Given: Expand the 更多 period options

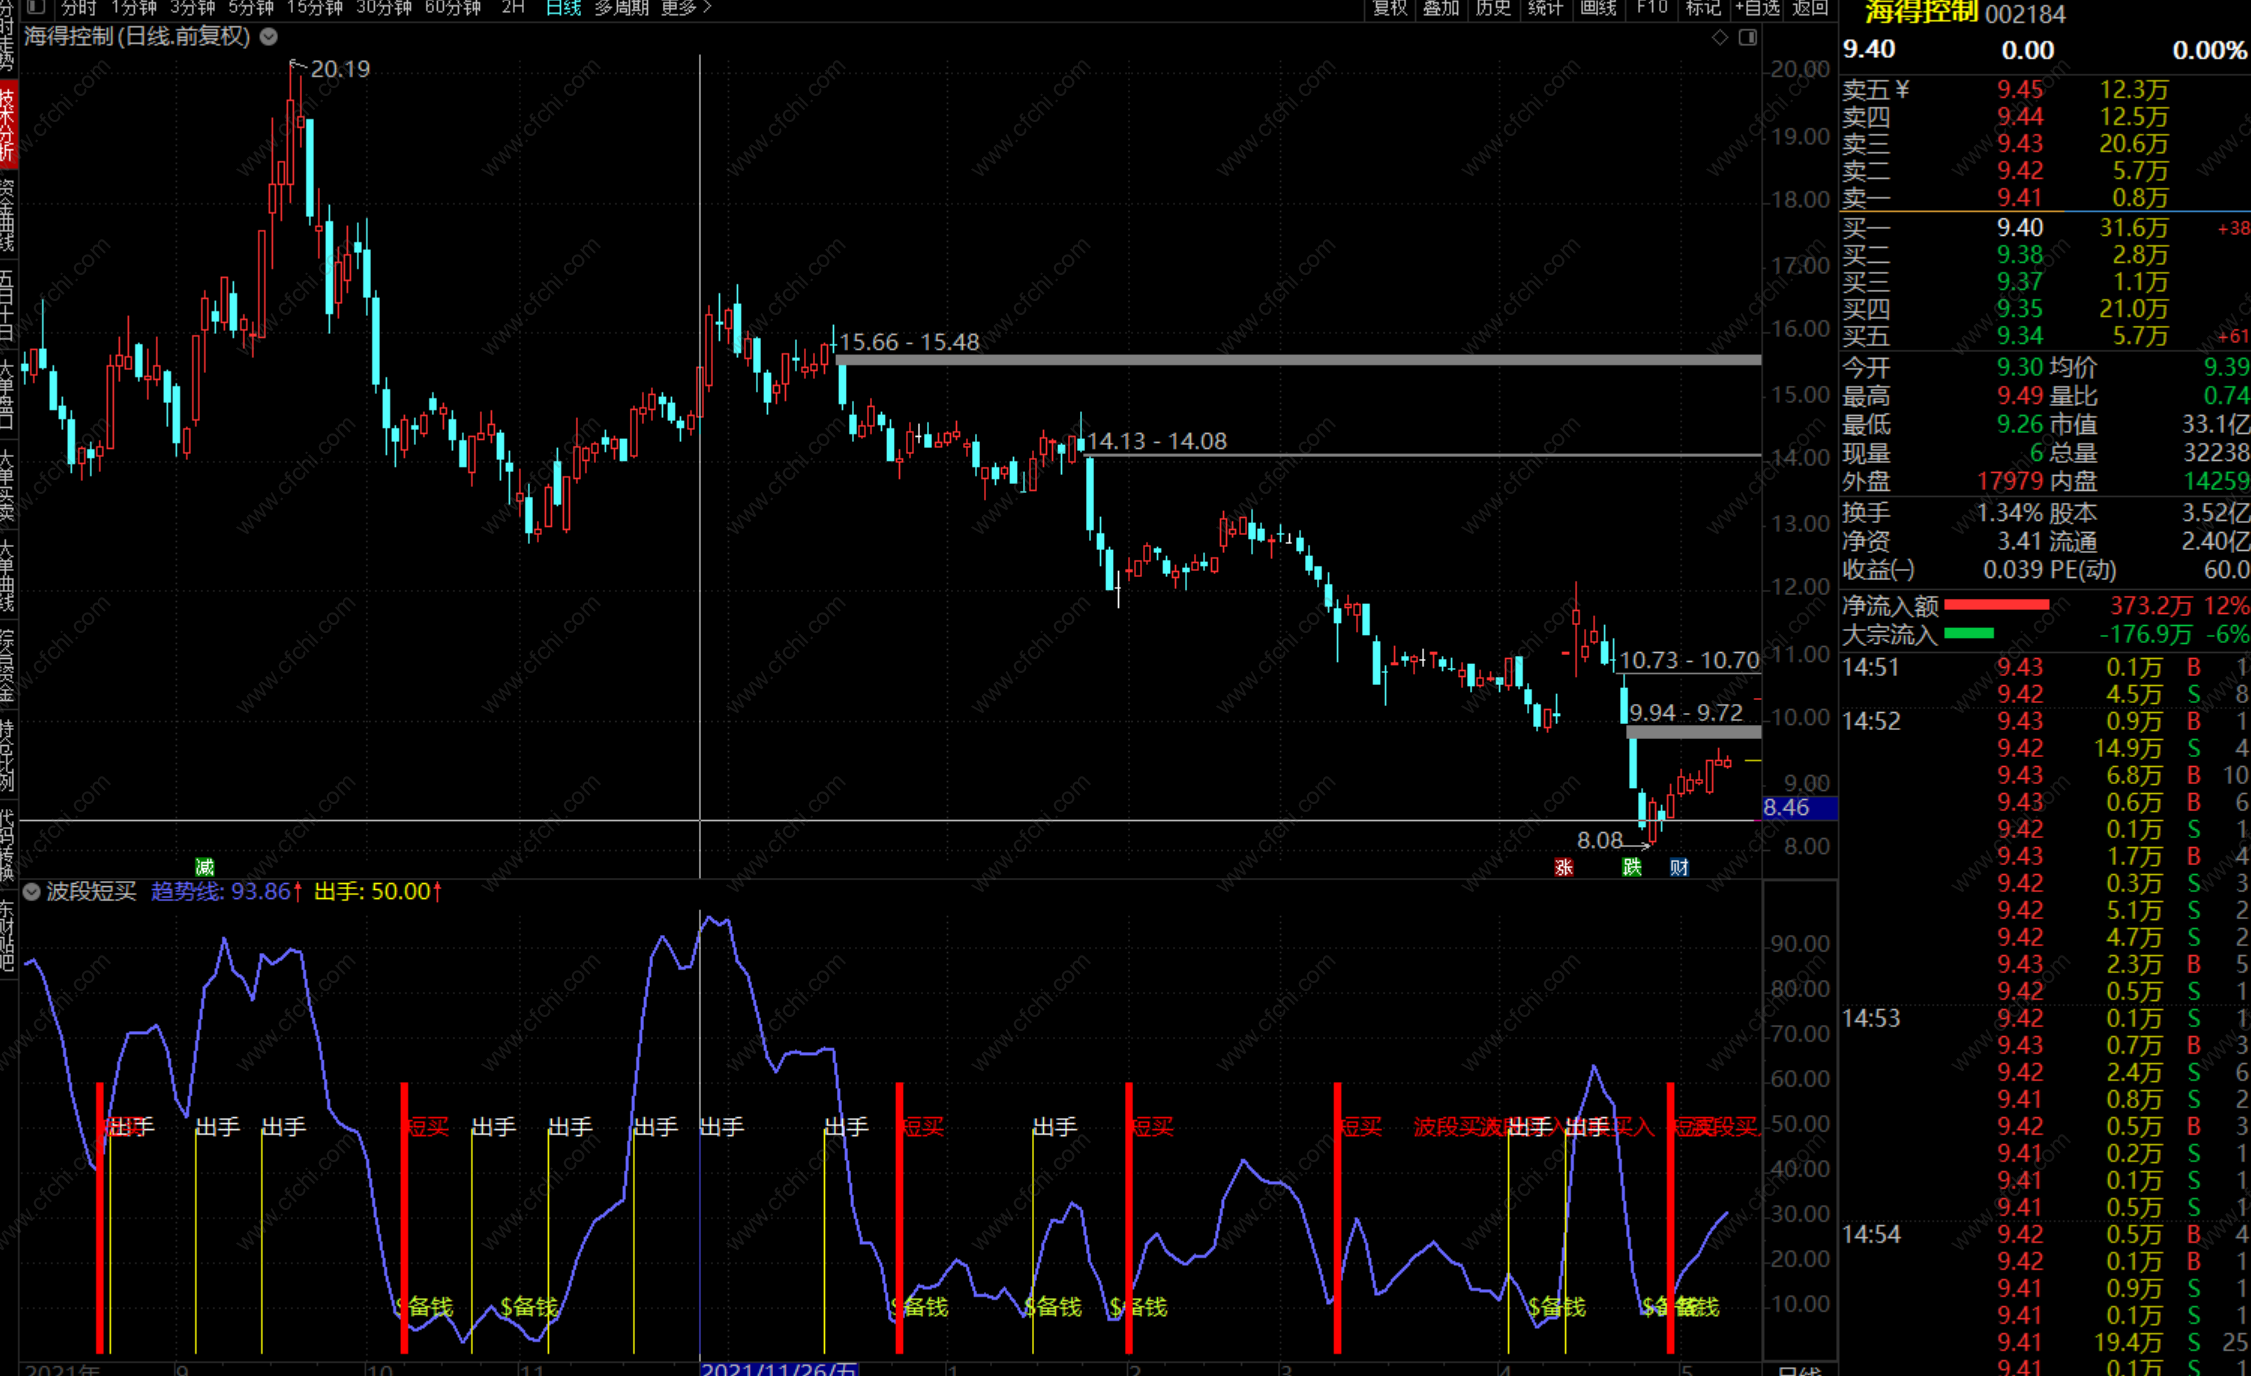Looking at the screenshot, I should coord(687,7).
